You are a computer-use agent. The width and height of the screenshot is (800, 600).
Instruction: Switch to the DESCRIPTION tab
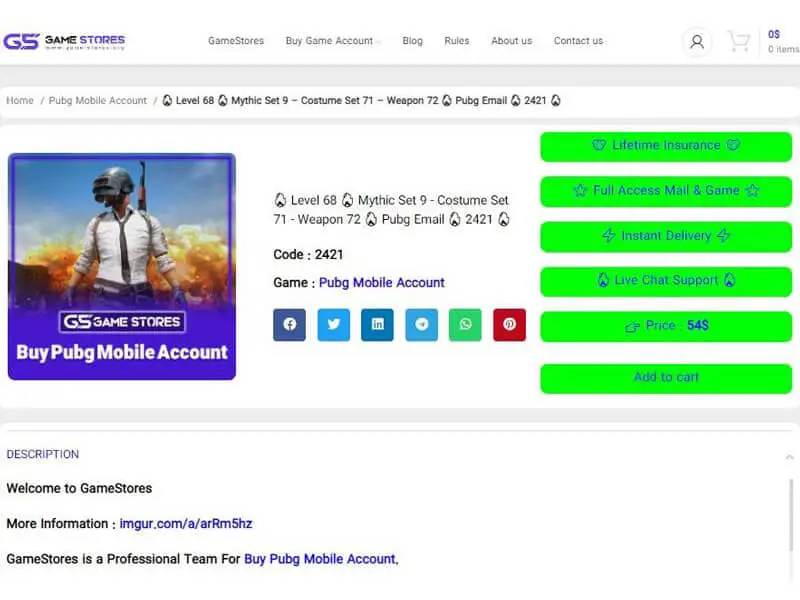[43, 453]
